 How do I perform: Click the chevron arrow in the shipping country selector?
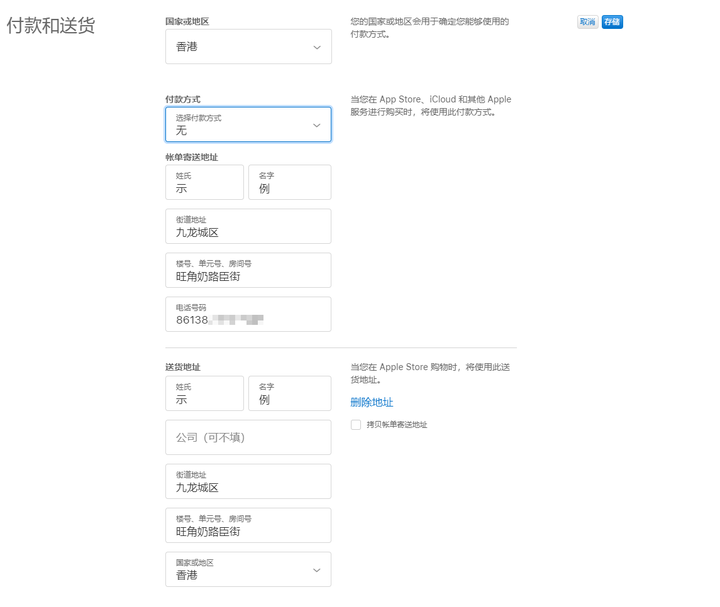[x=316, y=570]
